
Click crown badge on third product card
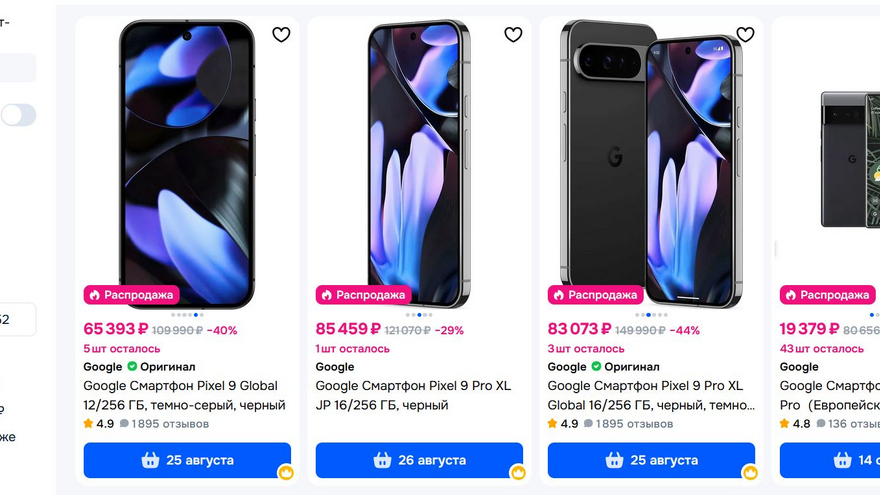(x=750, y=473)
